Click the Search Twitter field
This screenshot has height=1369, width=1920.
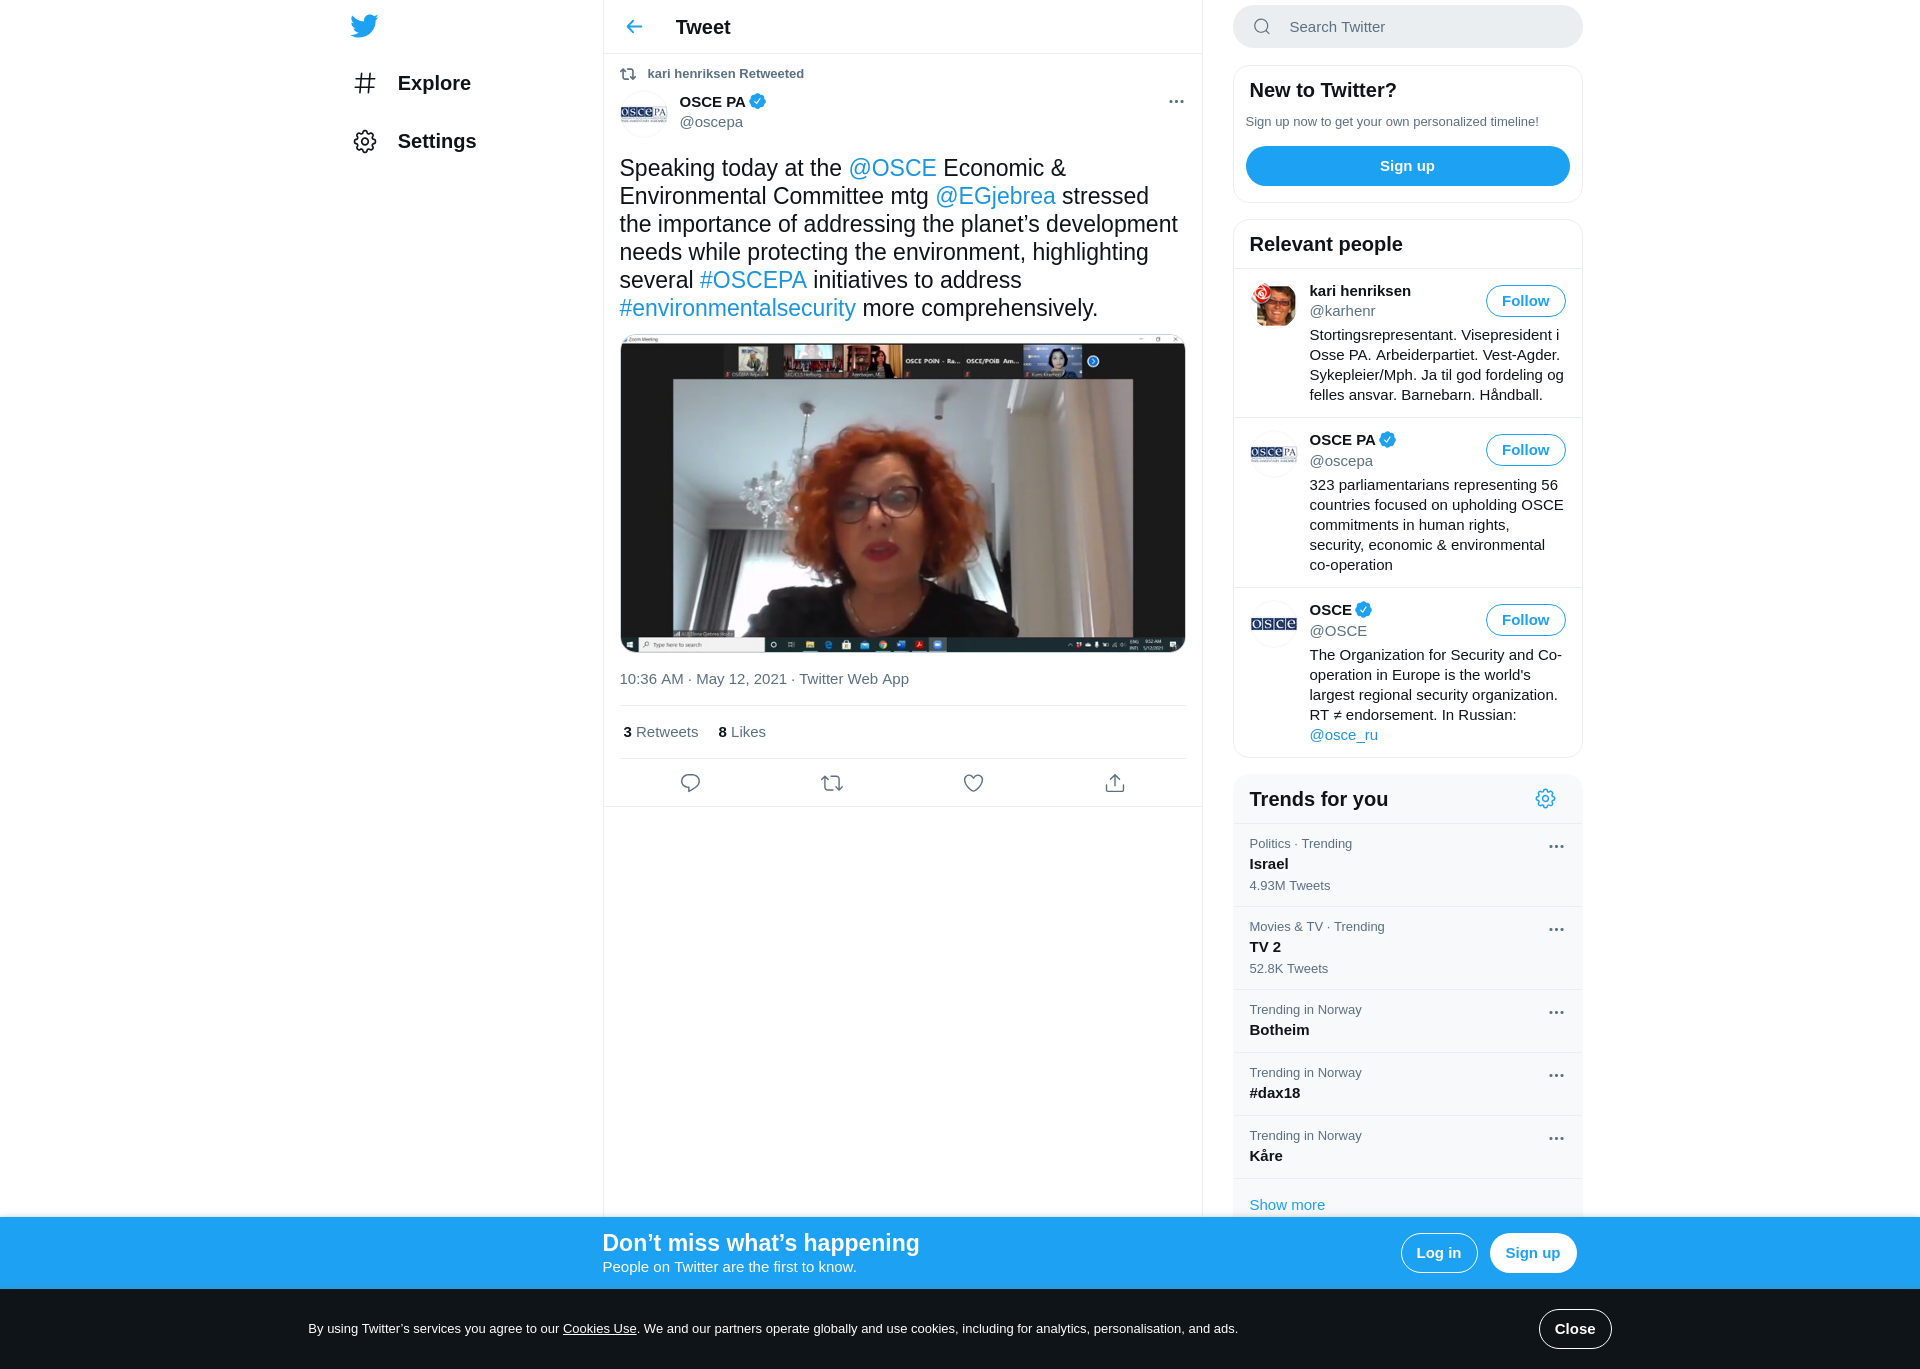1420,27
